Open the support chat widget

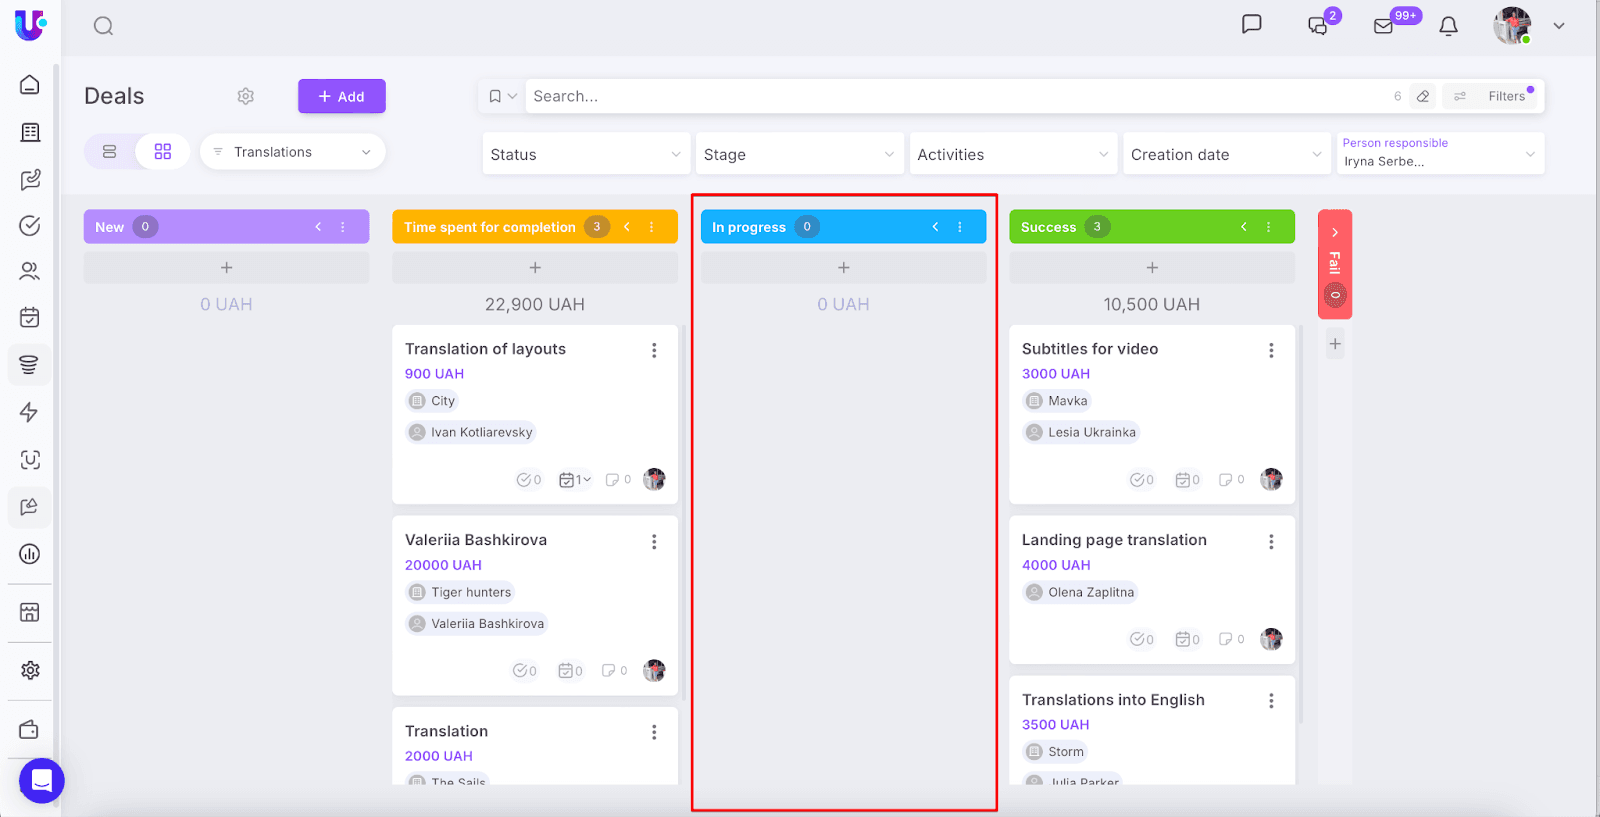tap(42, 781)
